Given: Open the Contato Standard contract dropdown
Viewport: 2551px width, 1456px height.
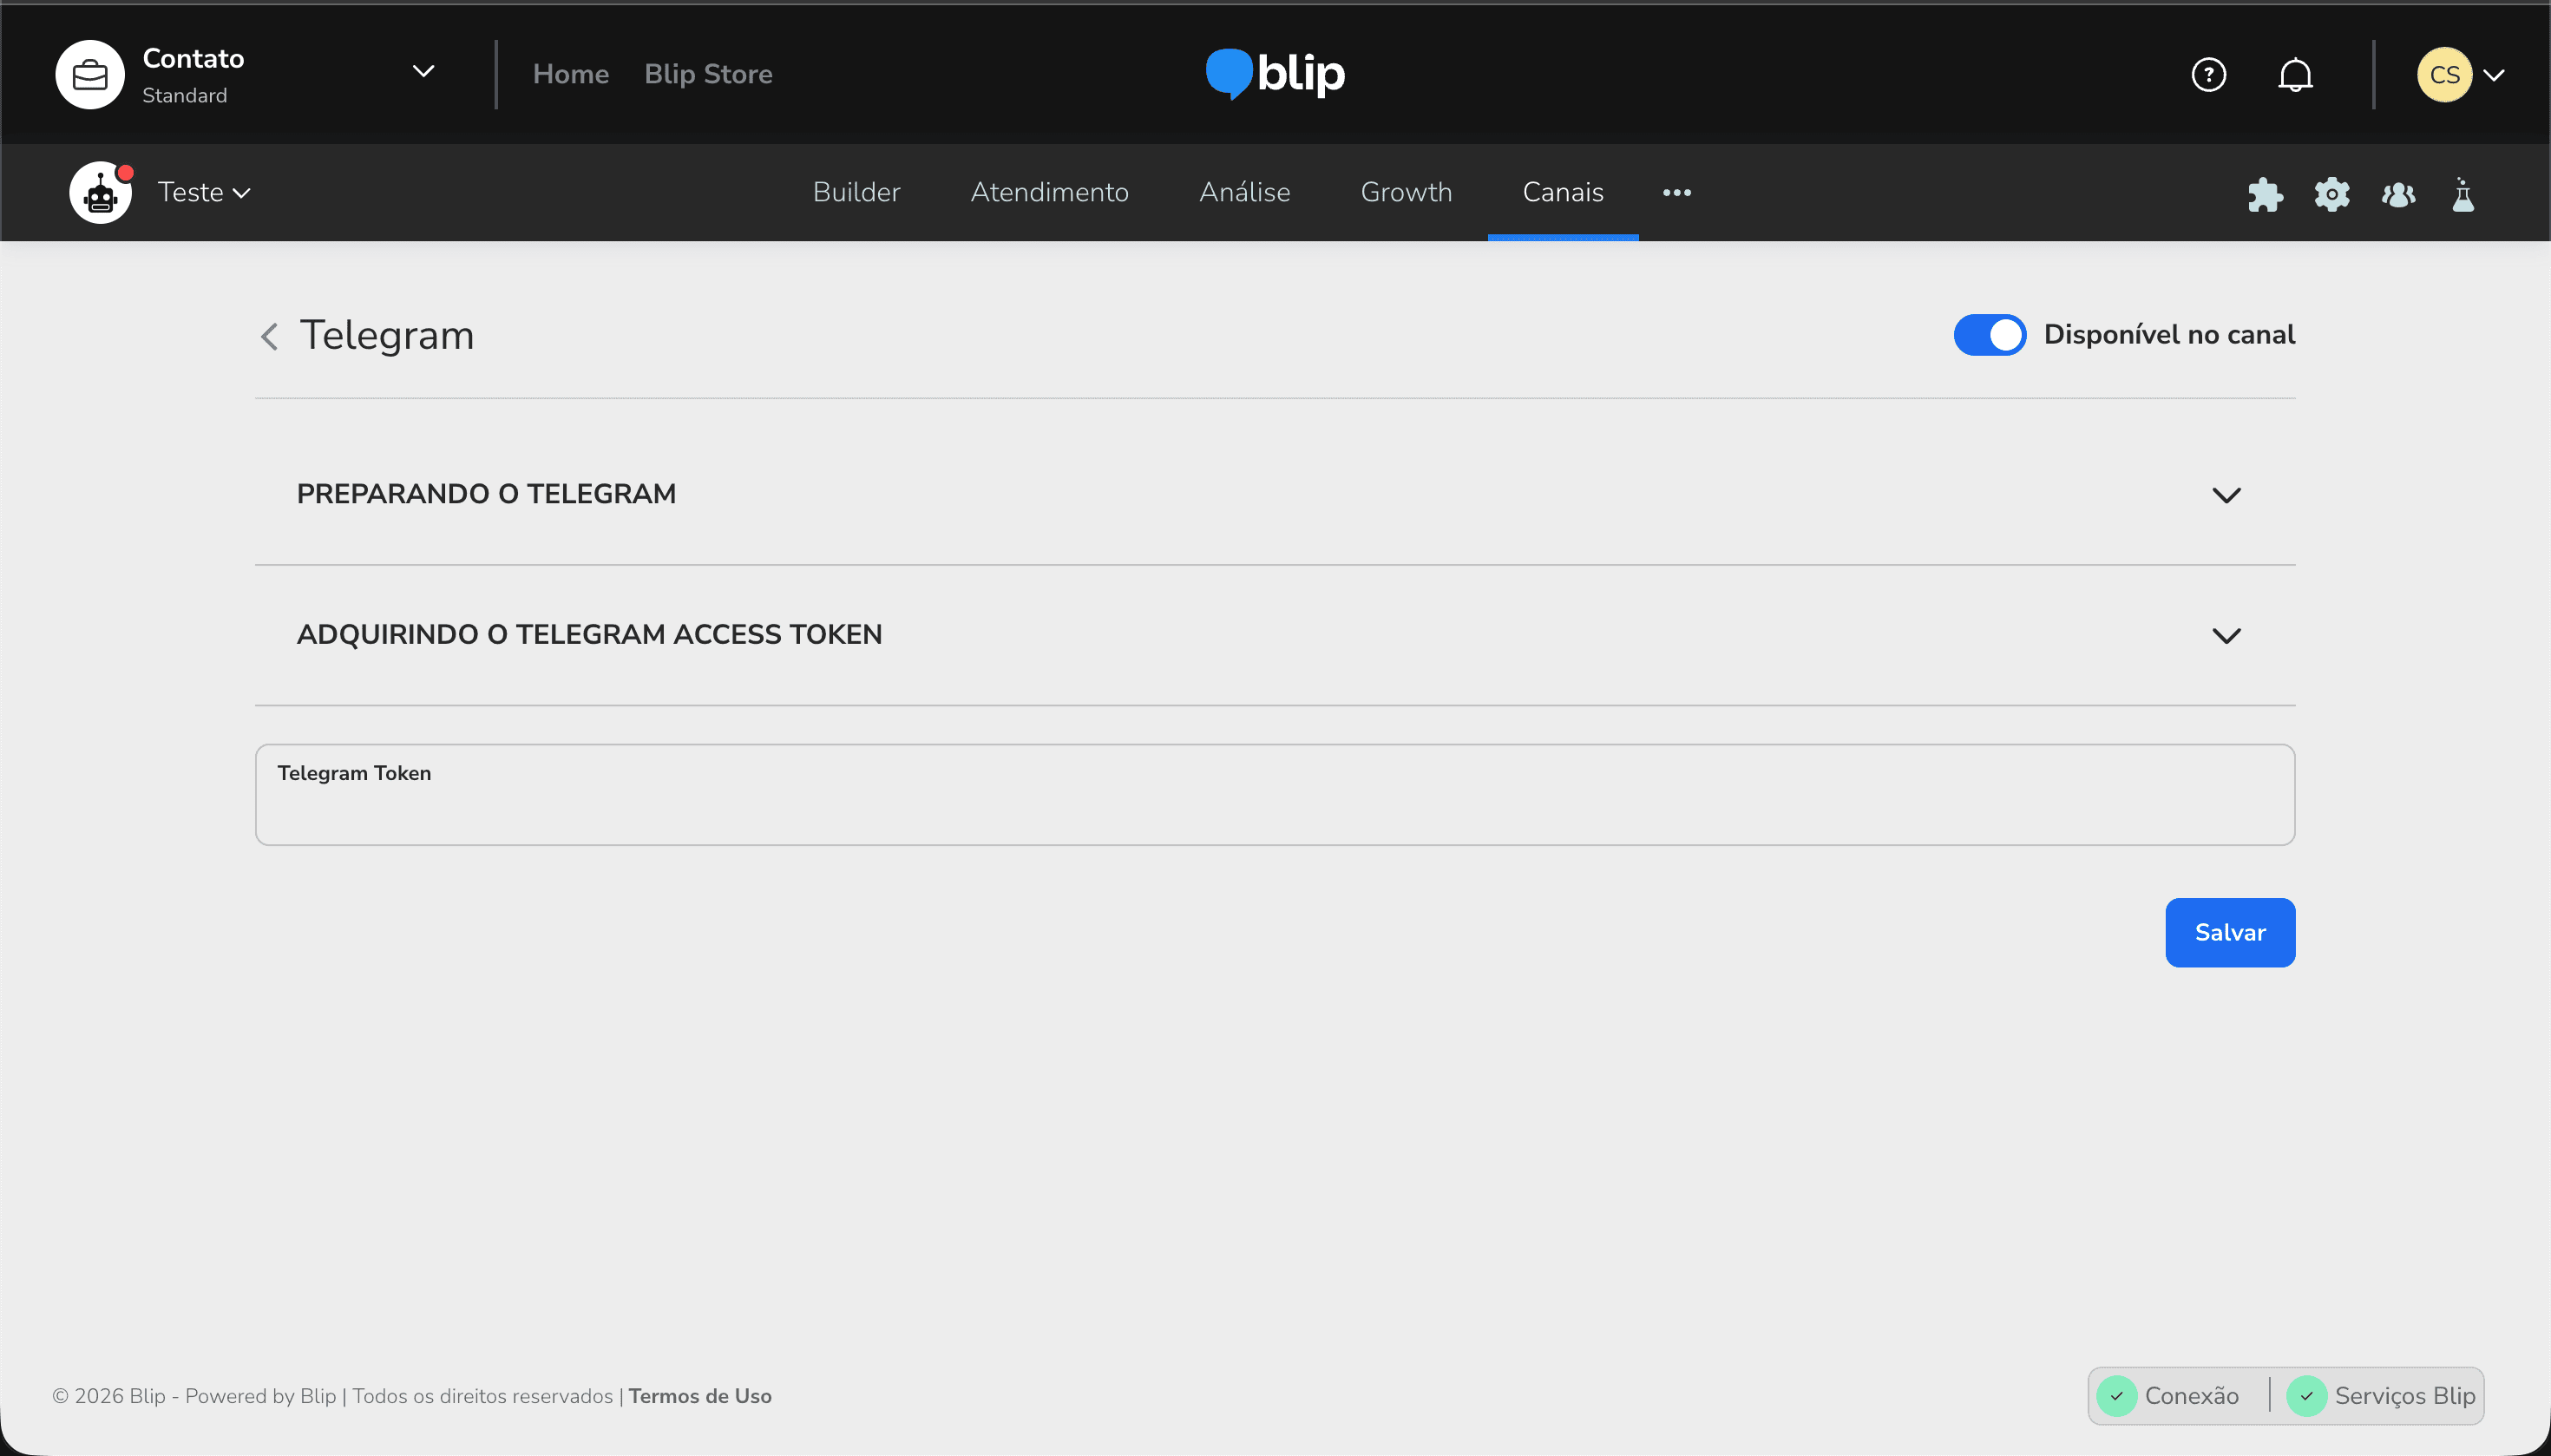Looking at the screenshot, I should coord(423,72).
